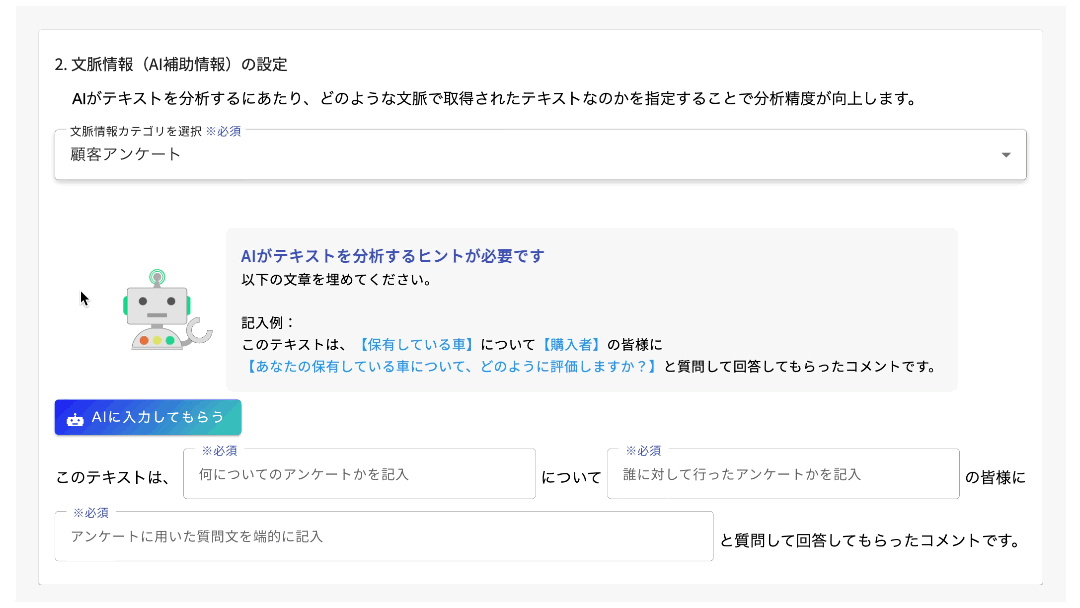Image resolution: width=1080 pixels, height=608 pixels.
Task: Click the dropdown chevron next to 顧客アンケート
Action: coord(1006,155)
